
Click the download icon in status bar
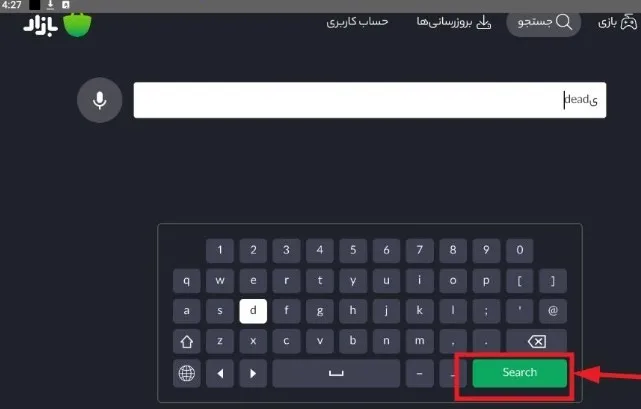[50, 5]
